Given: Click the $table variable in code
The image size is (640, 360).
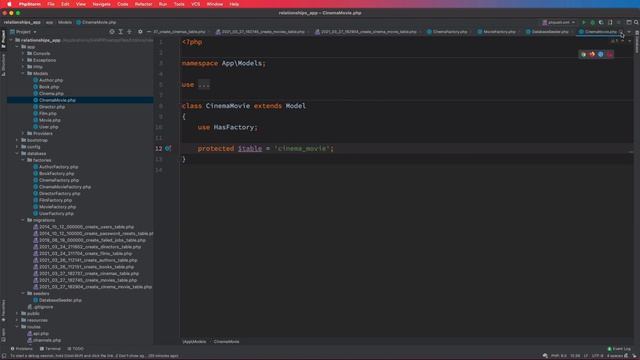Looking at the screenshot, I should (x=250, y=149).
